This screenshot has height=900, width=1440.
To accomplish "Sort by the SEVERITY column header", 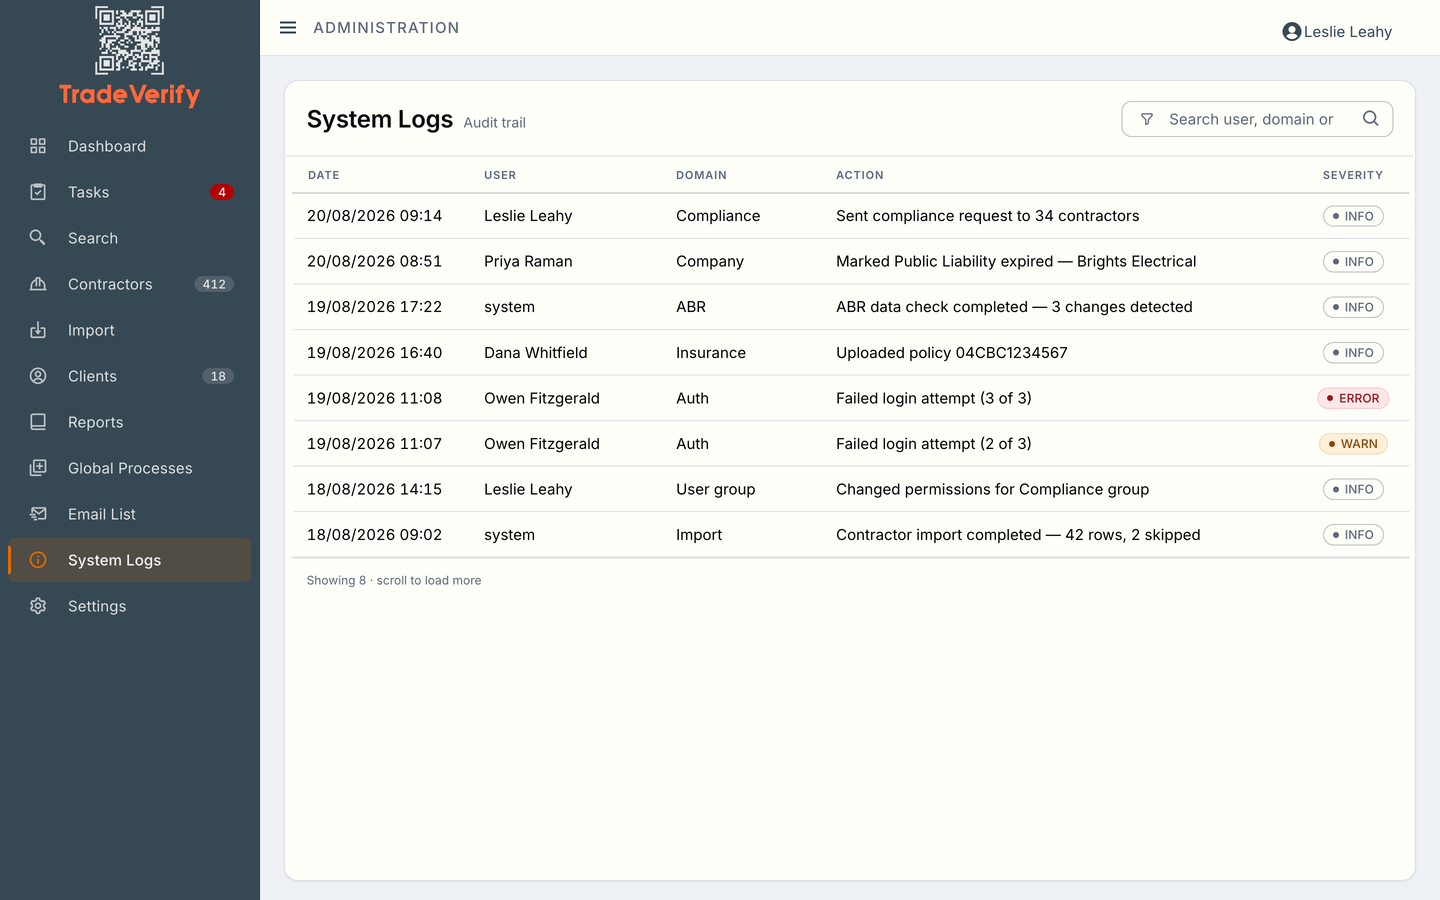I will [1353, 175].
